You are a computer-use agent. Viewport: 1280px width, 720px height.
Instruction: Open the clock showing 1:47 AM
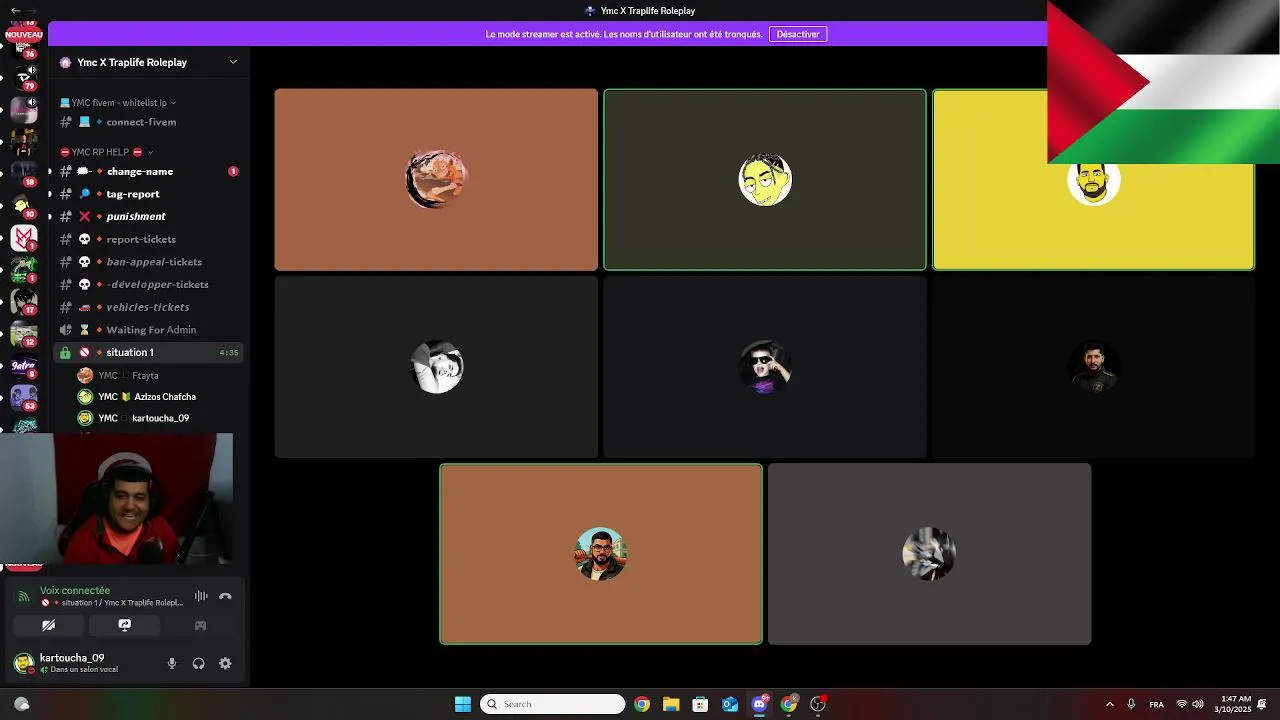coord(1233,704)
